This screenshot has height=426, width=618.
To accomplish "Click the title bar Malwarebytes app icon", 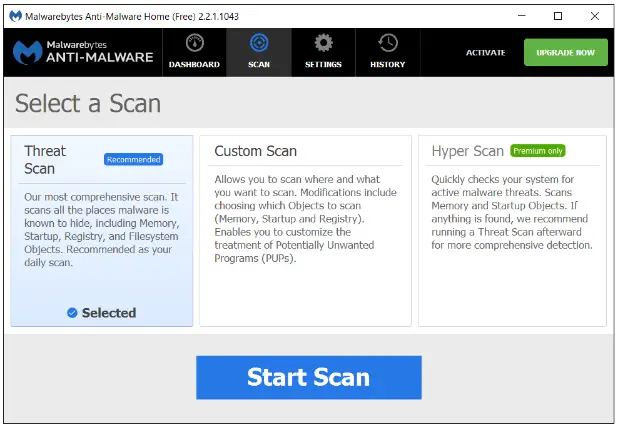I will (x=15, y=16).
